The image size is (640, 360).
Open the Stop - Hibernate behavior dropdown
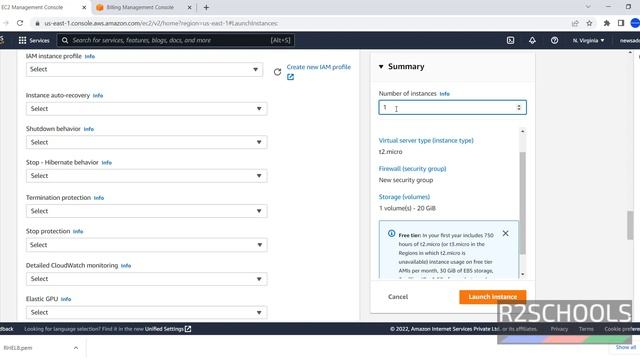[146, 176]
